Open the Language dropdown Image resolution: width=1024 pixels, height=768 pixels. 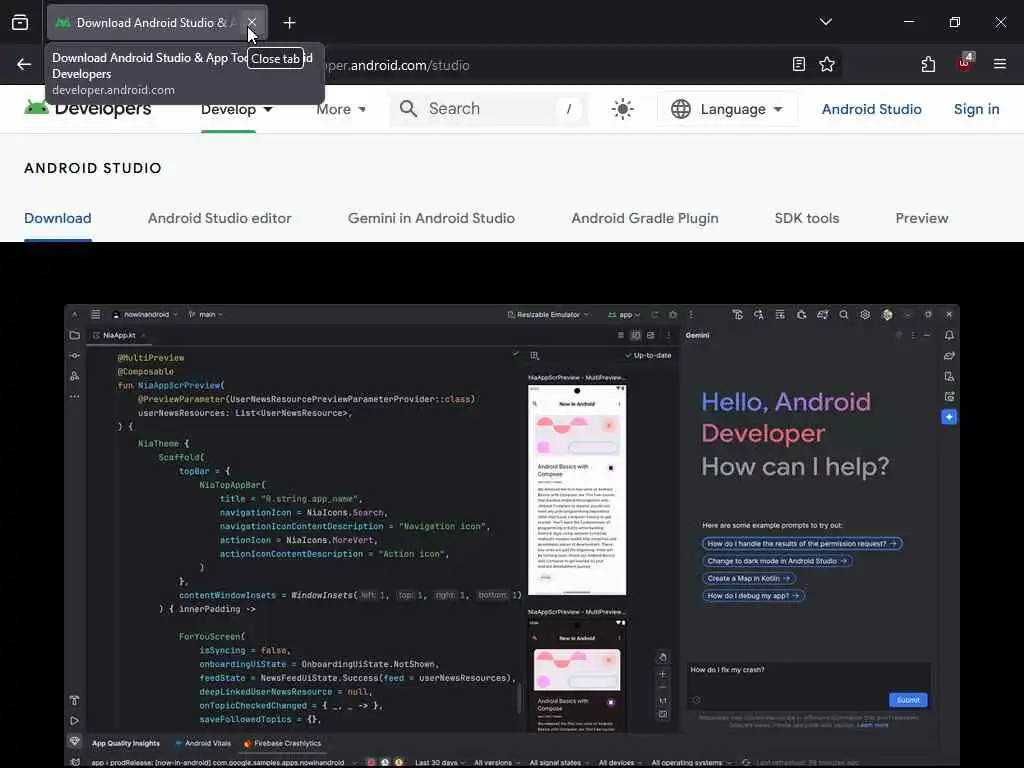tap(726, 109)
